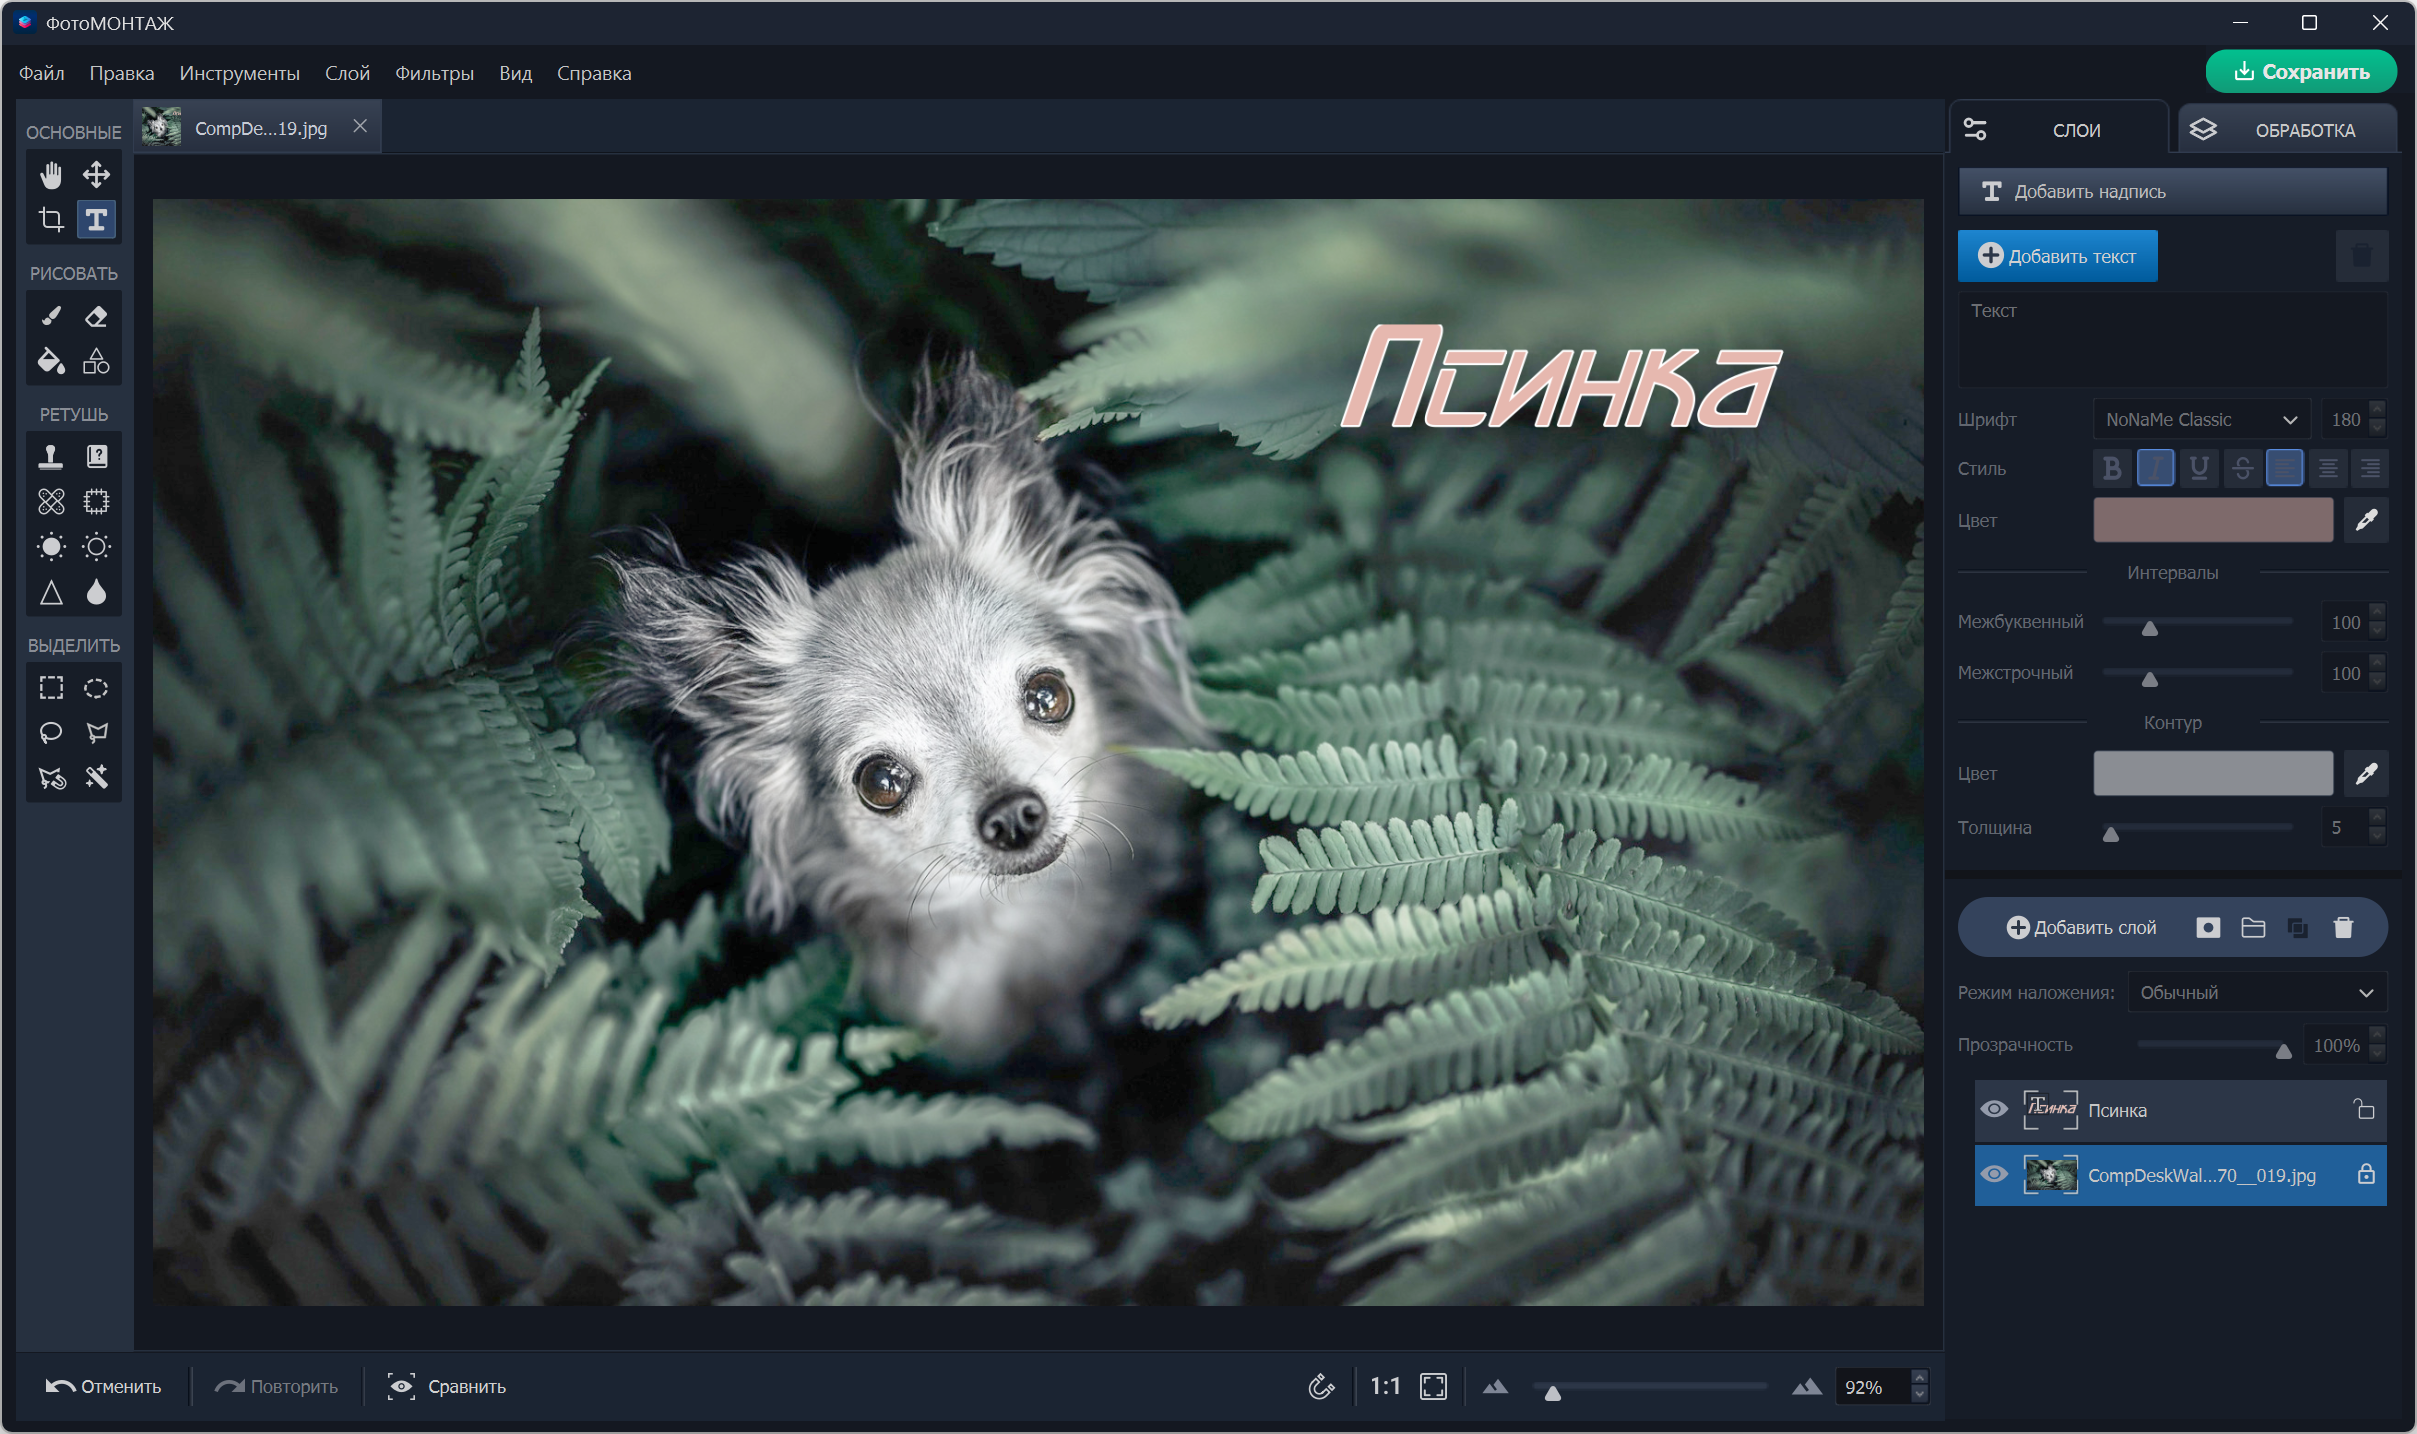This screenshot has height=1434, width=2417.
Task: Increase the font size stepper
Action: [2378, 411]
